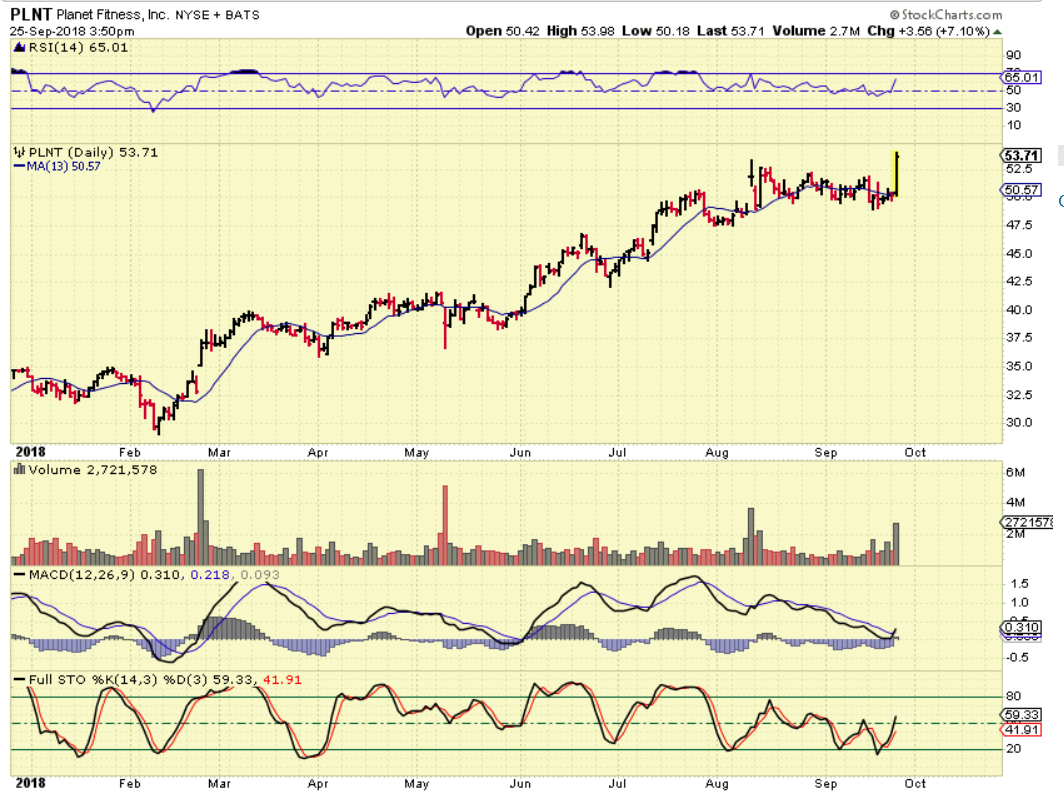Click the 50.57 moving average price tag
This screenshot has height=795, width=1064.
1021,190
